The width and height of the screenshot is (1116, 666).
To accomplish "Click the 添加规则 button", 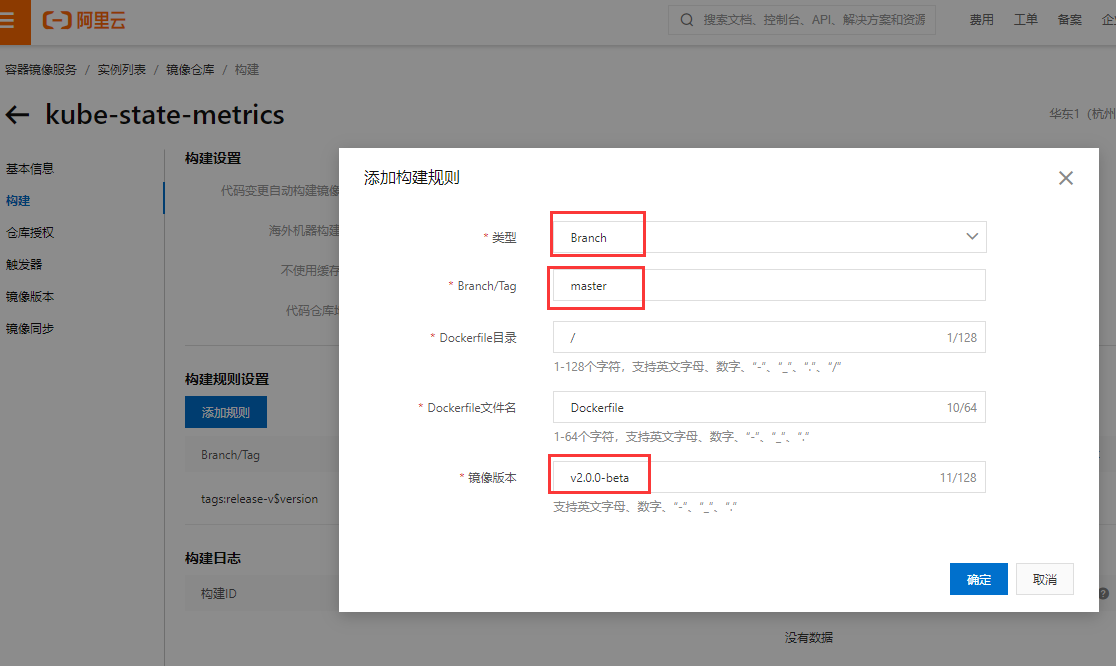I will click(225, 411).
